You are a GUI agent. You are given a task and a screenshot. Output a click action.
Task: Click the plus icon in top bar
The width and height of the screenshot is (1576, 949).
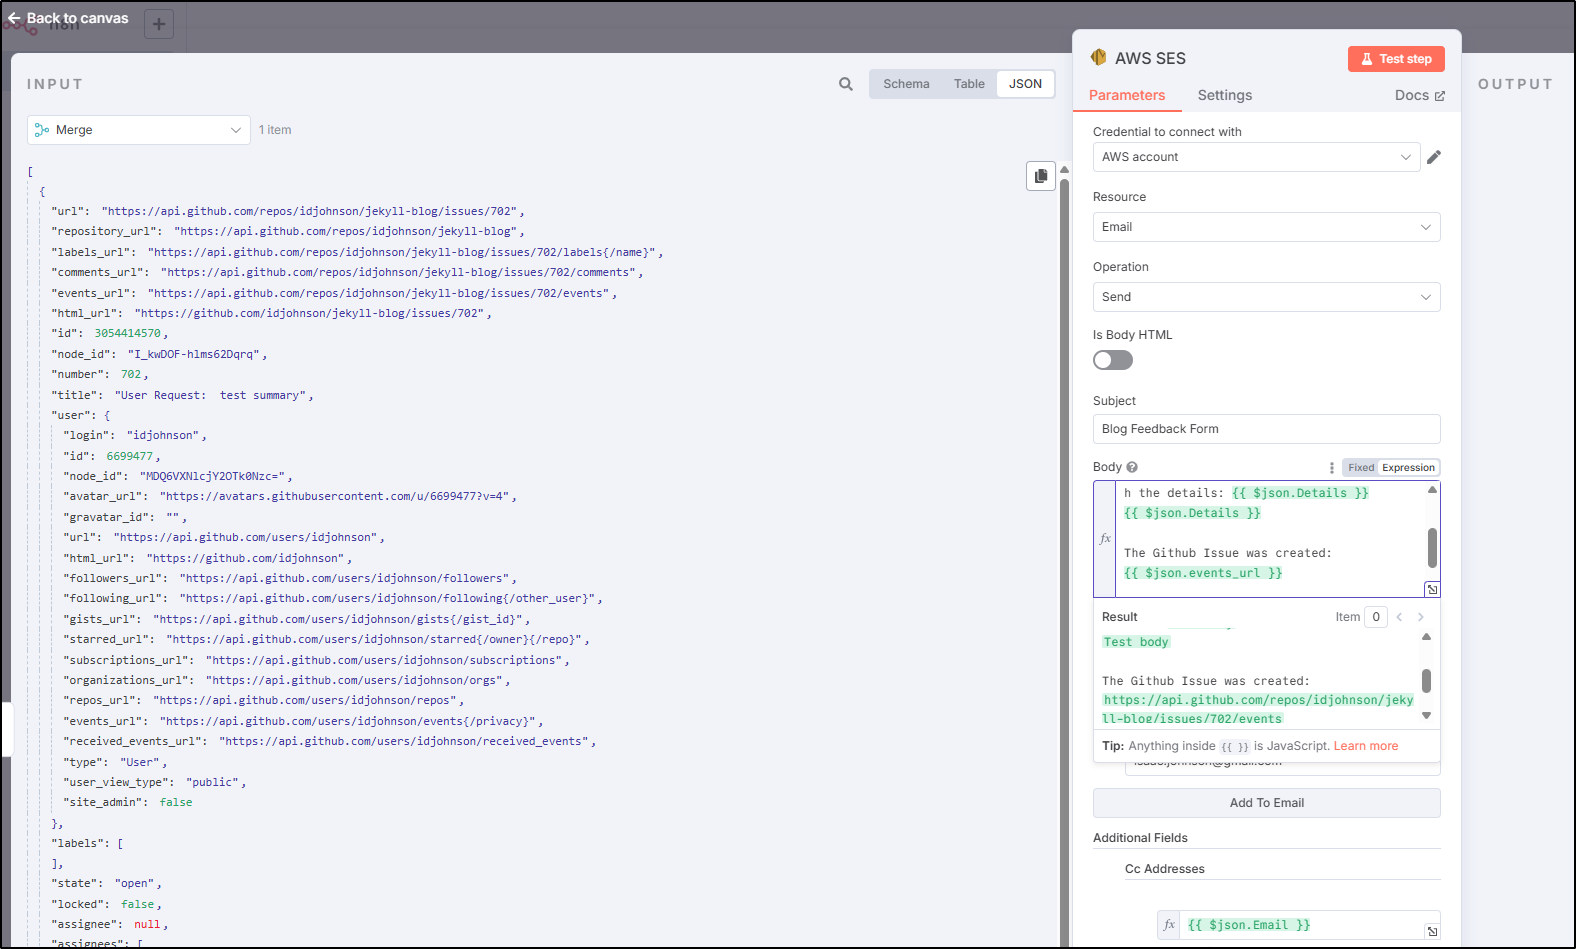click(159, 24)
